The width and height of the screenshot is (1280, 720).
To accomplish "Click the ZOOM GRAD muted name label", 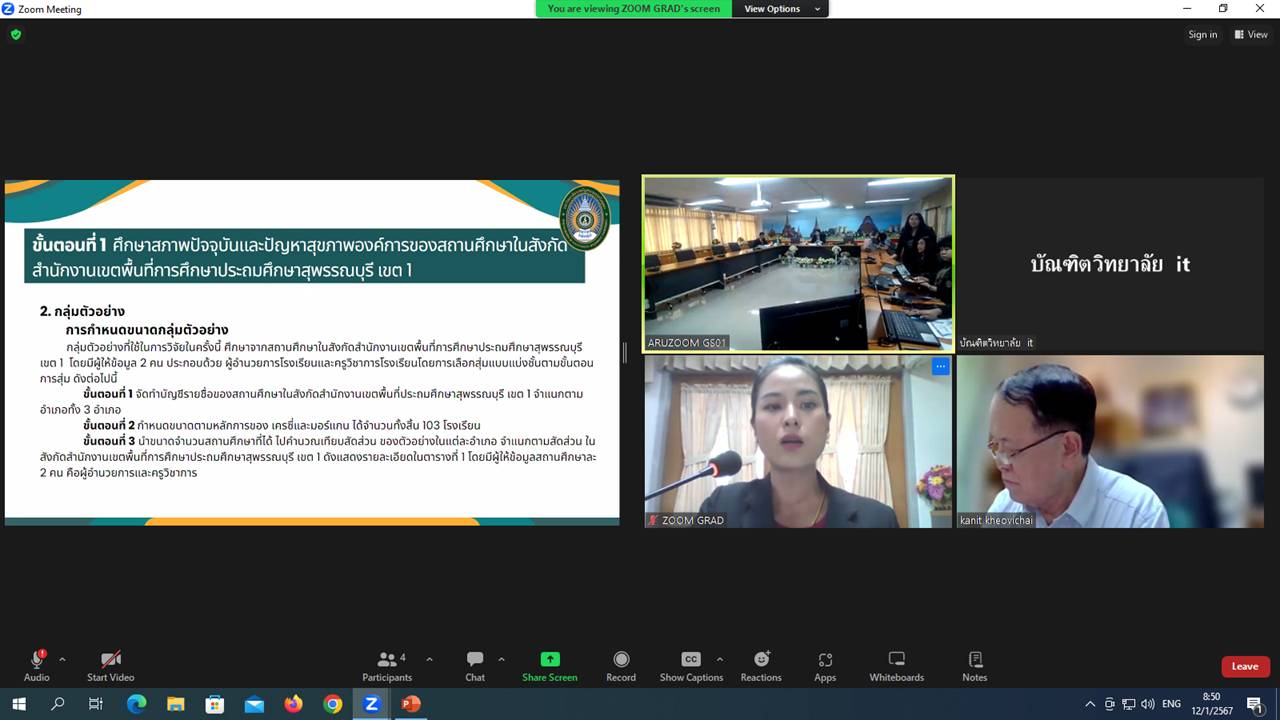I will pos(686,520).
